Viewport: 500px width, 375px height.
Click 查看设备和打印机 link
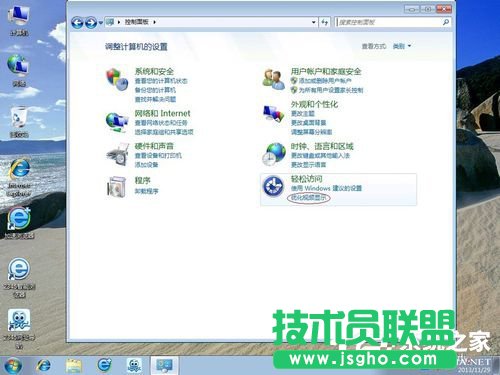pyautogui.click(x=158, y=155)
